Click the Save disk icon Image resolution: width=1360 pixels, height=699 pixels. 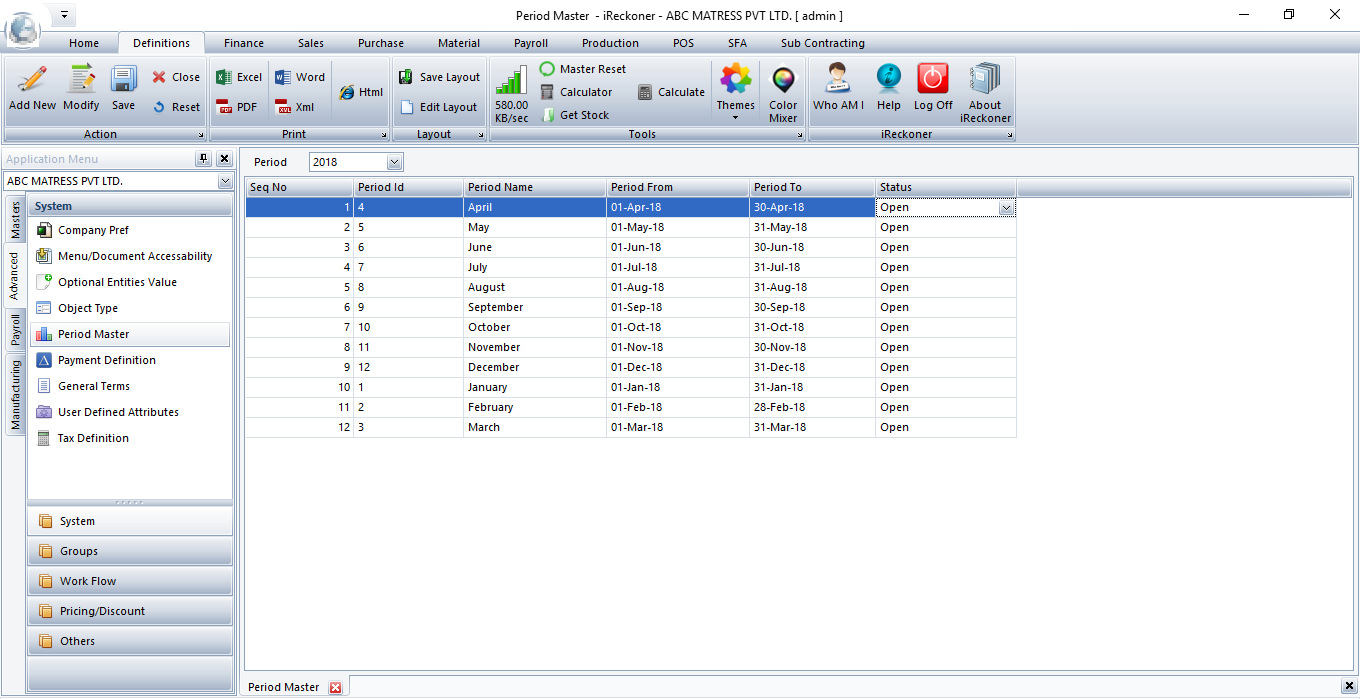[123, 87]
